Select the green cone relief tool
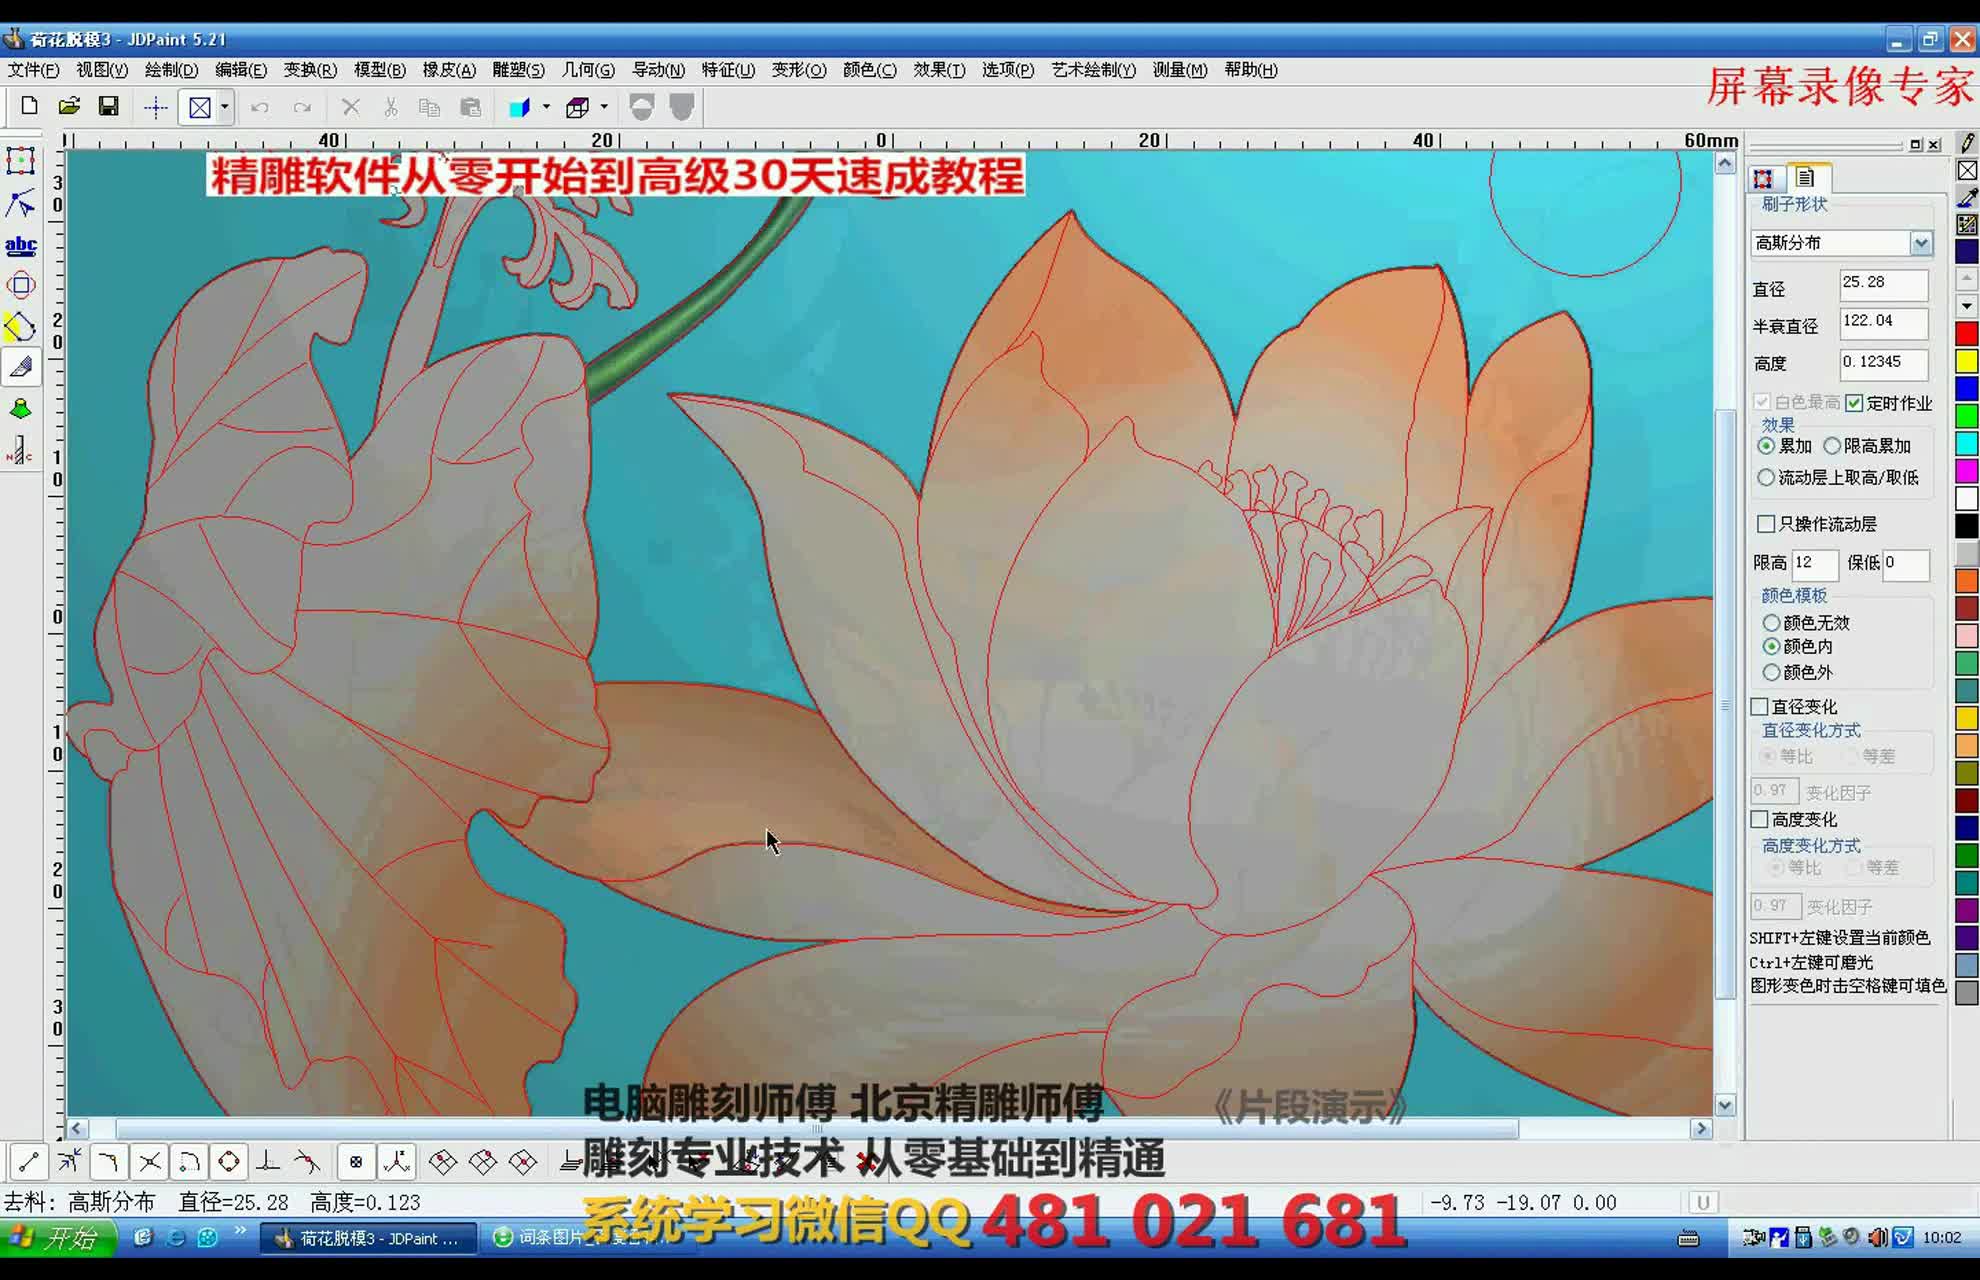 20,407
